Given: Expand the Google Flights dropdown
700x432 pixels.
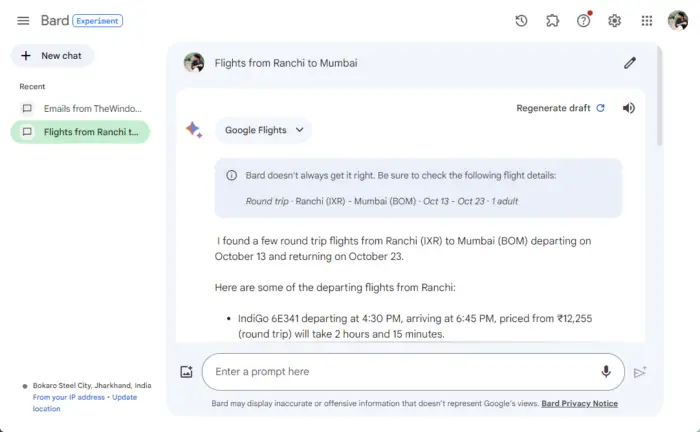Looking at the screenshot, I should (264, 130).
